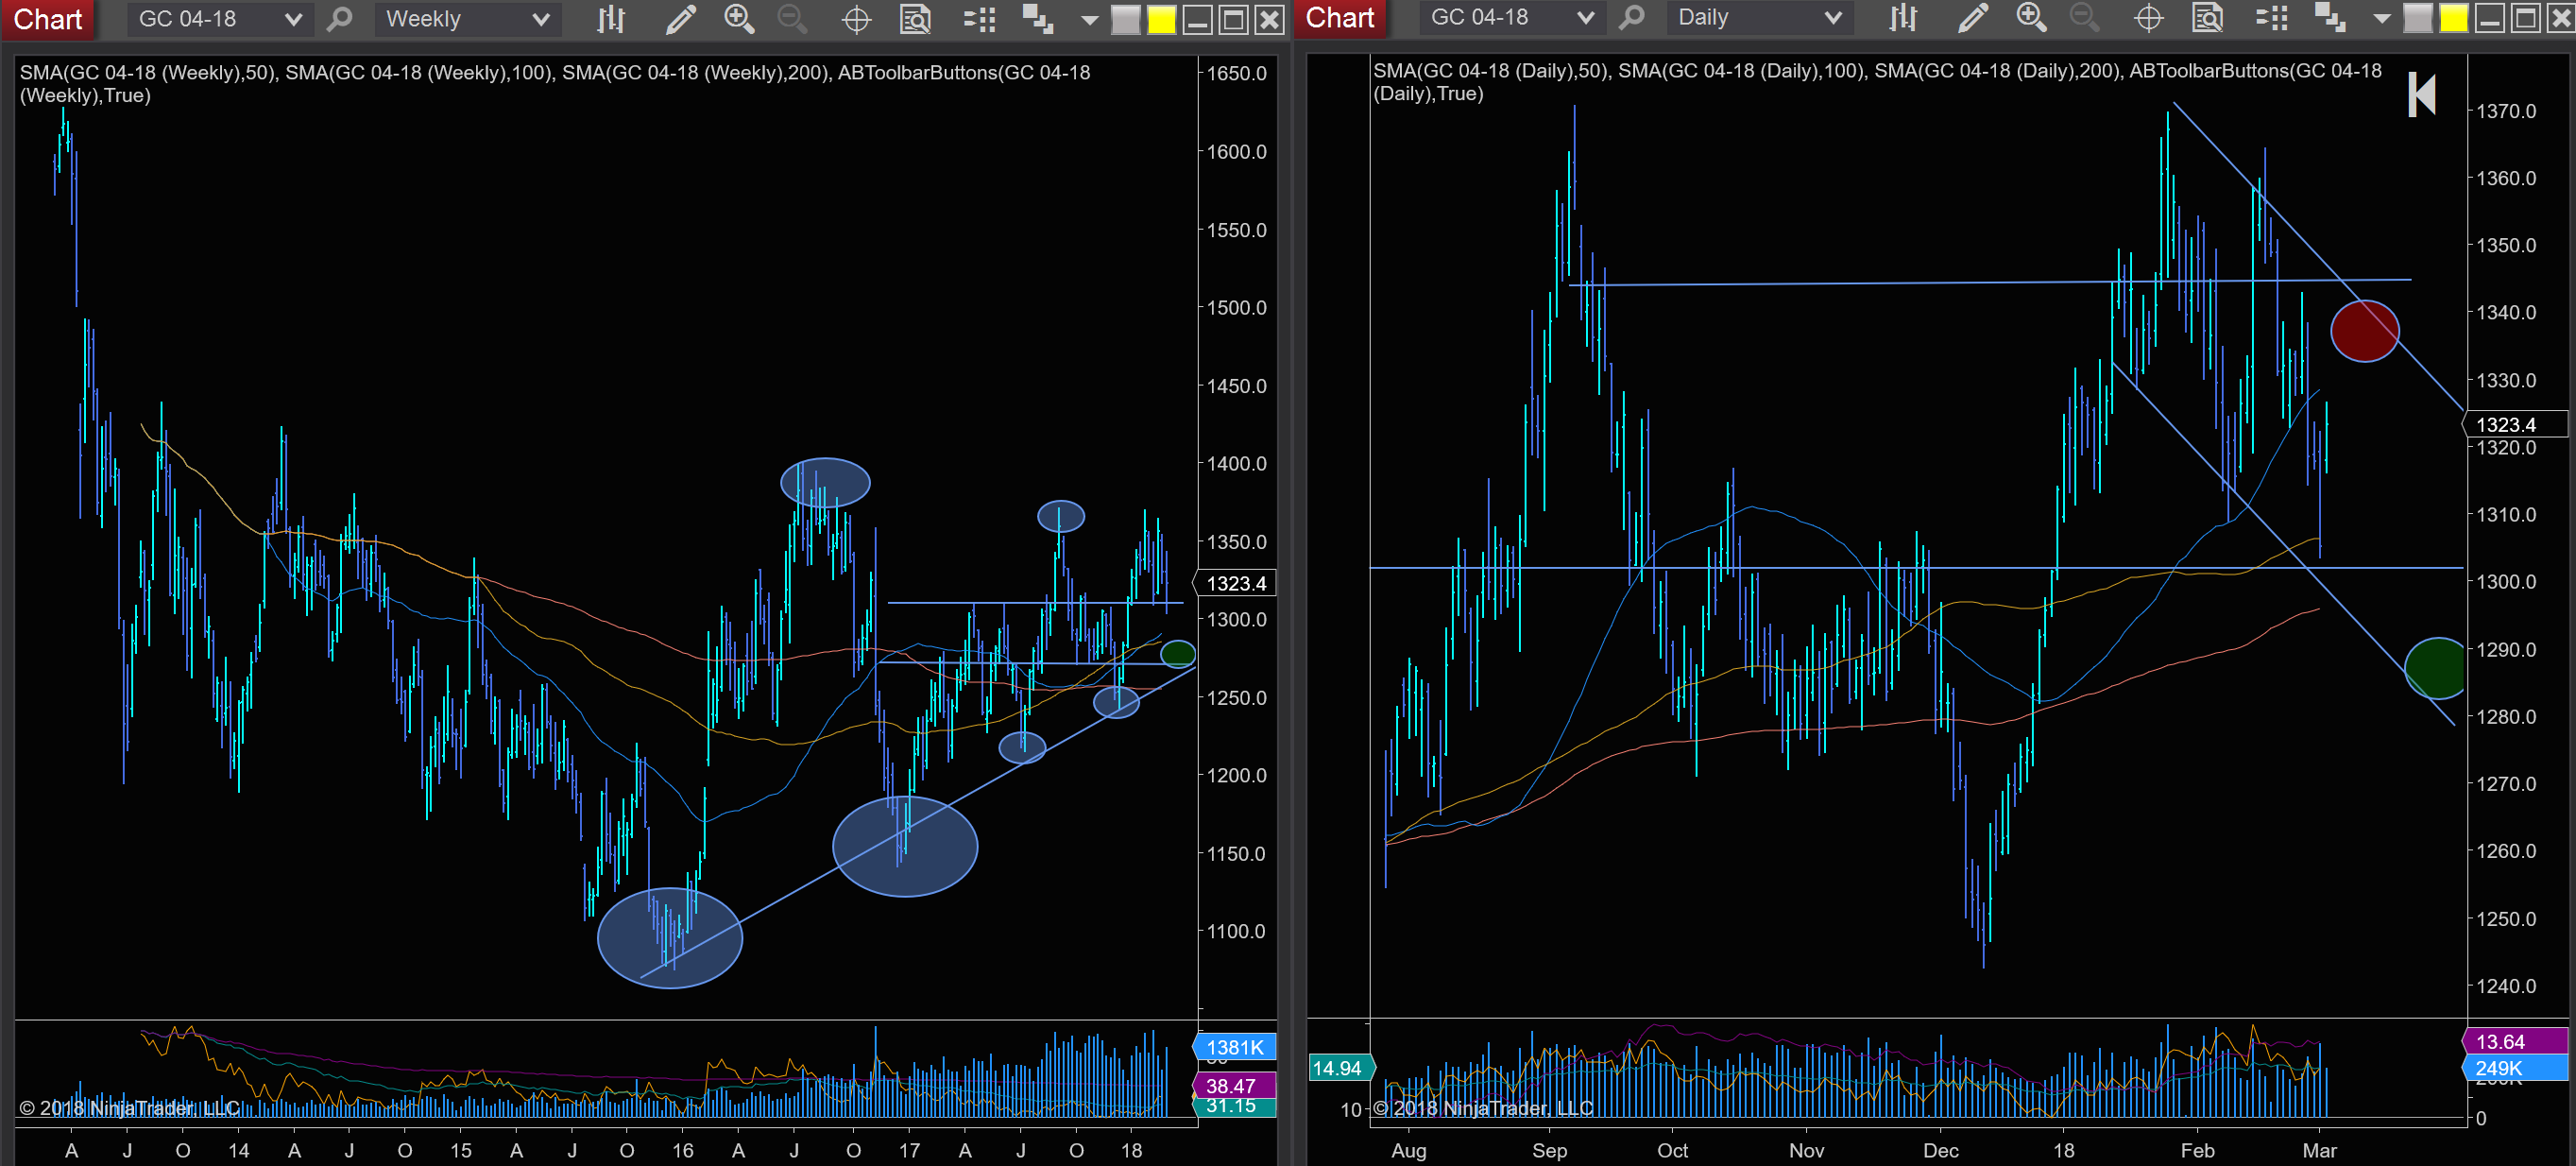Image resolution: width=2576 pixels, height=1166 pixels.
Task: Click the 1650.0 price axis label on Weekly chart
Action: coord(1236,73)
